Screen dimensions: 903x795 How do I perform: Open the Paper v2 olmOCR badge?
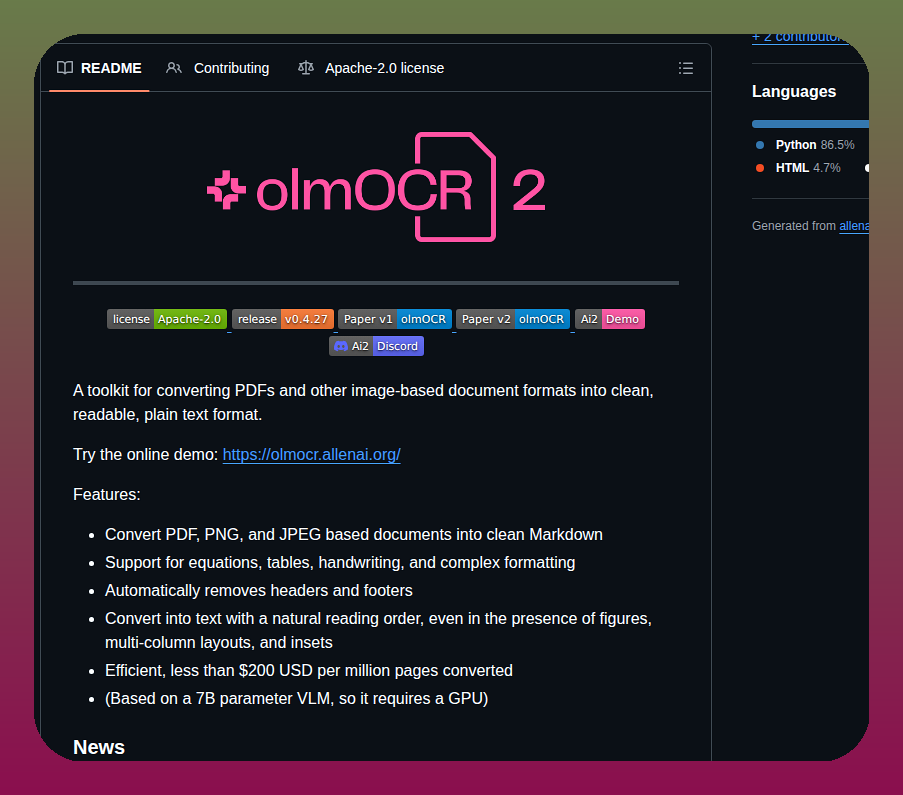coord(513,319)
